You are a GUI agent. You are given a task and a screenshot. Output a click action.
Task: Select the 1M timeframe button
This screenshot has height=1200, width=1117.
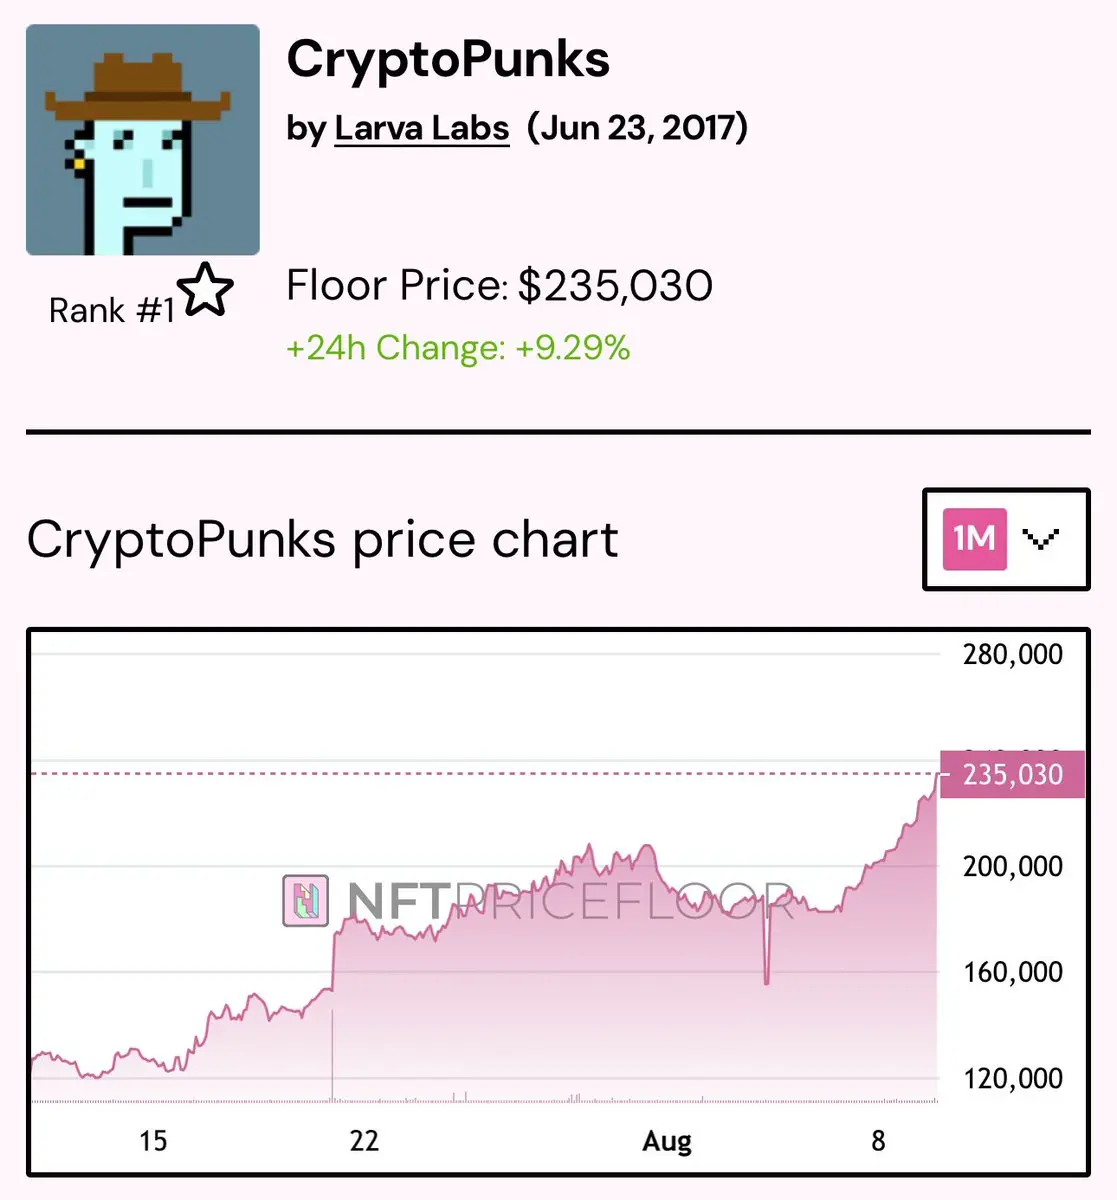point(974,539)
